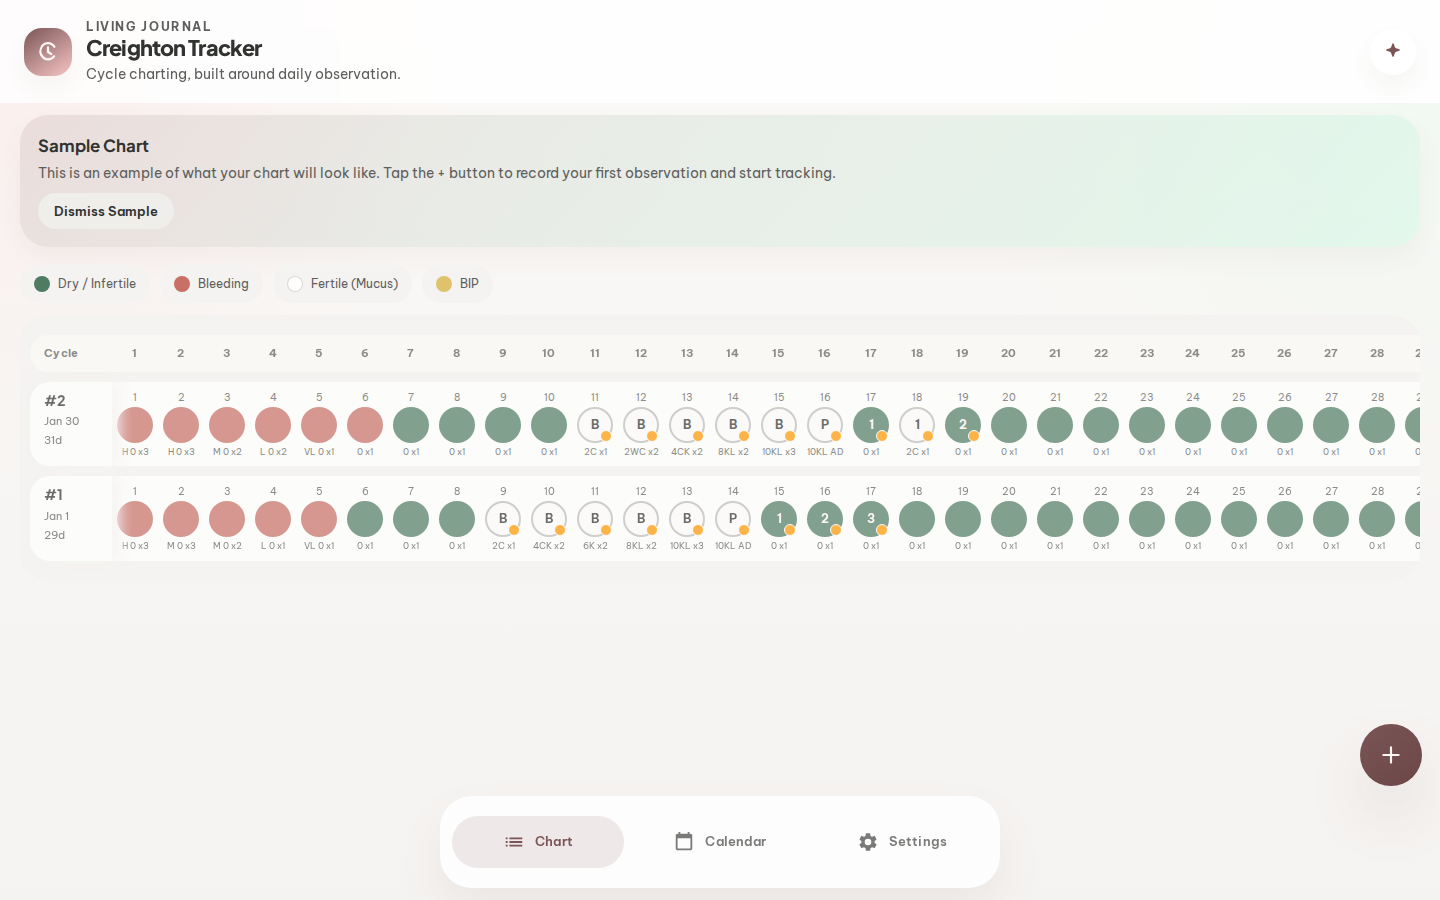This screenshot has width=1440, height=900.
Task: Click the yellow BIP legend swatch
Action: pos(444,284)
